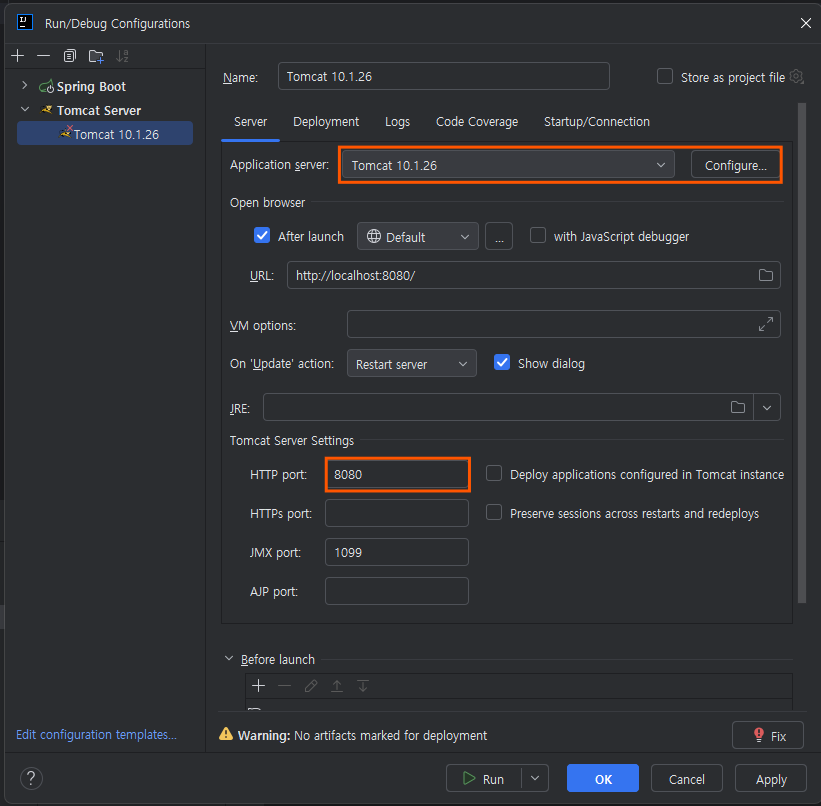Select the Server tab
The height and width of the screenshot is (806, 821).
point(250,122)
